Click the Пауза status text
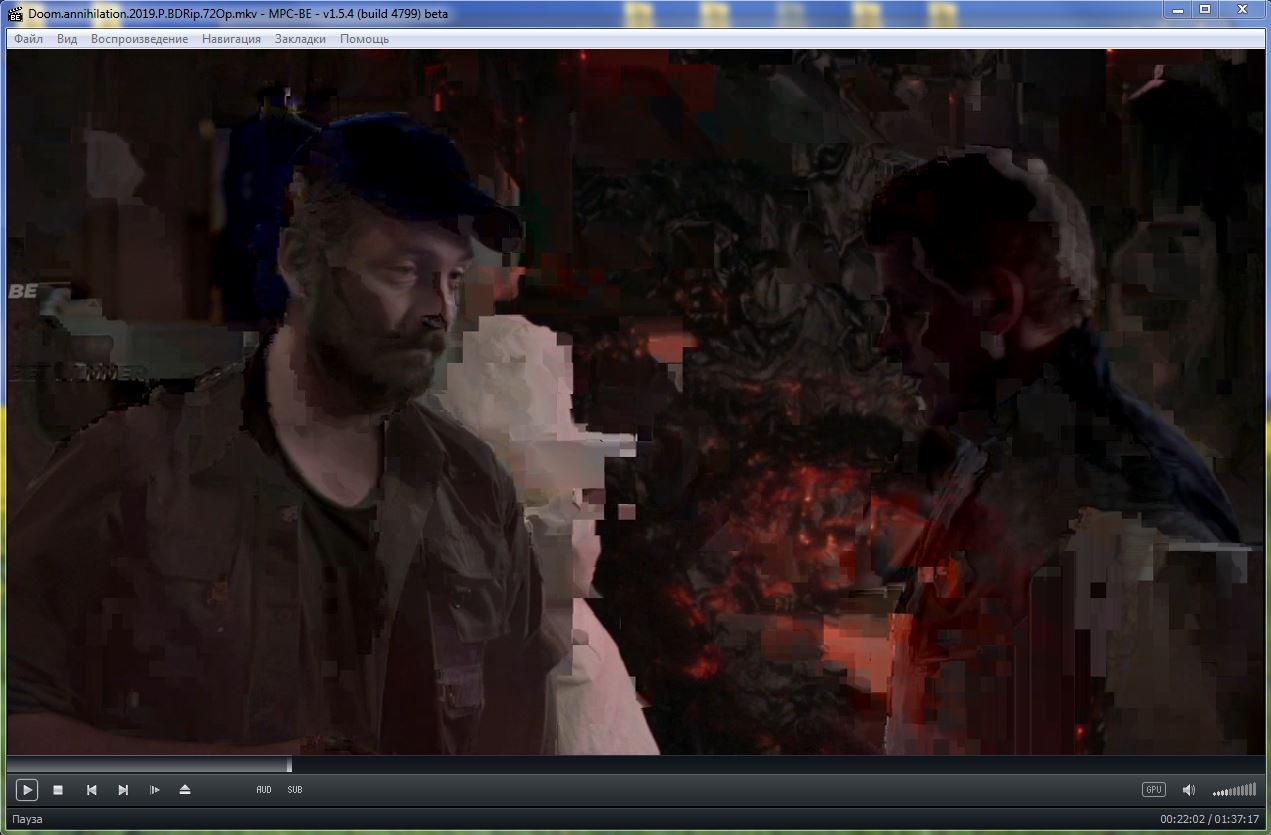Image resolution: width=1271 pixels, height=835 pixels. coord(28,819)
